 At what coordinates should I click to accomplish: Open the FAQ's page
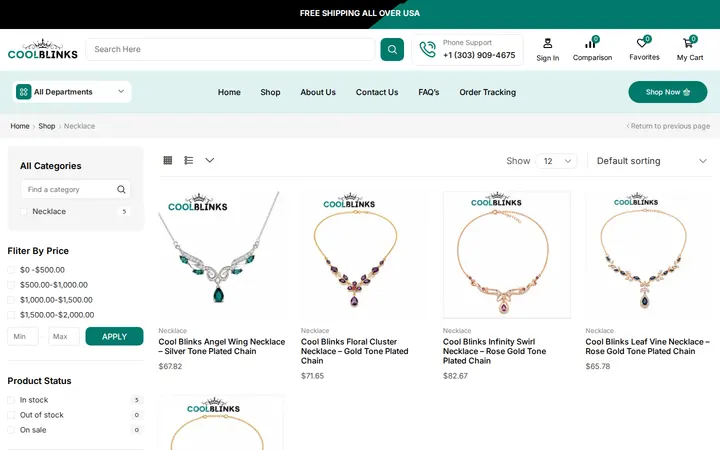[x=428, y=92]
